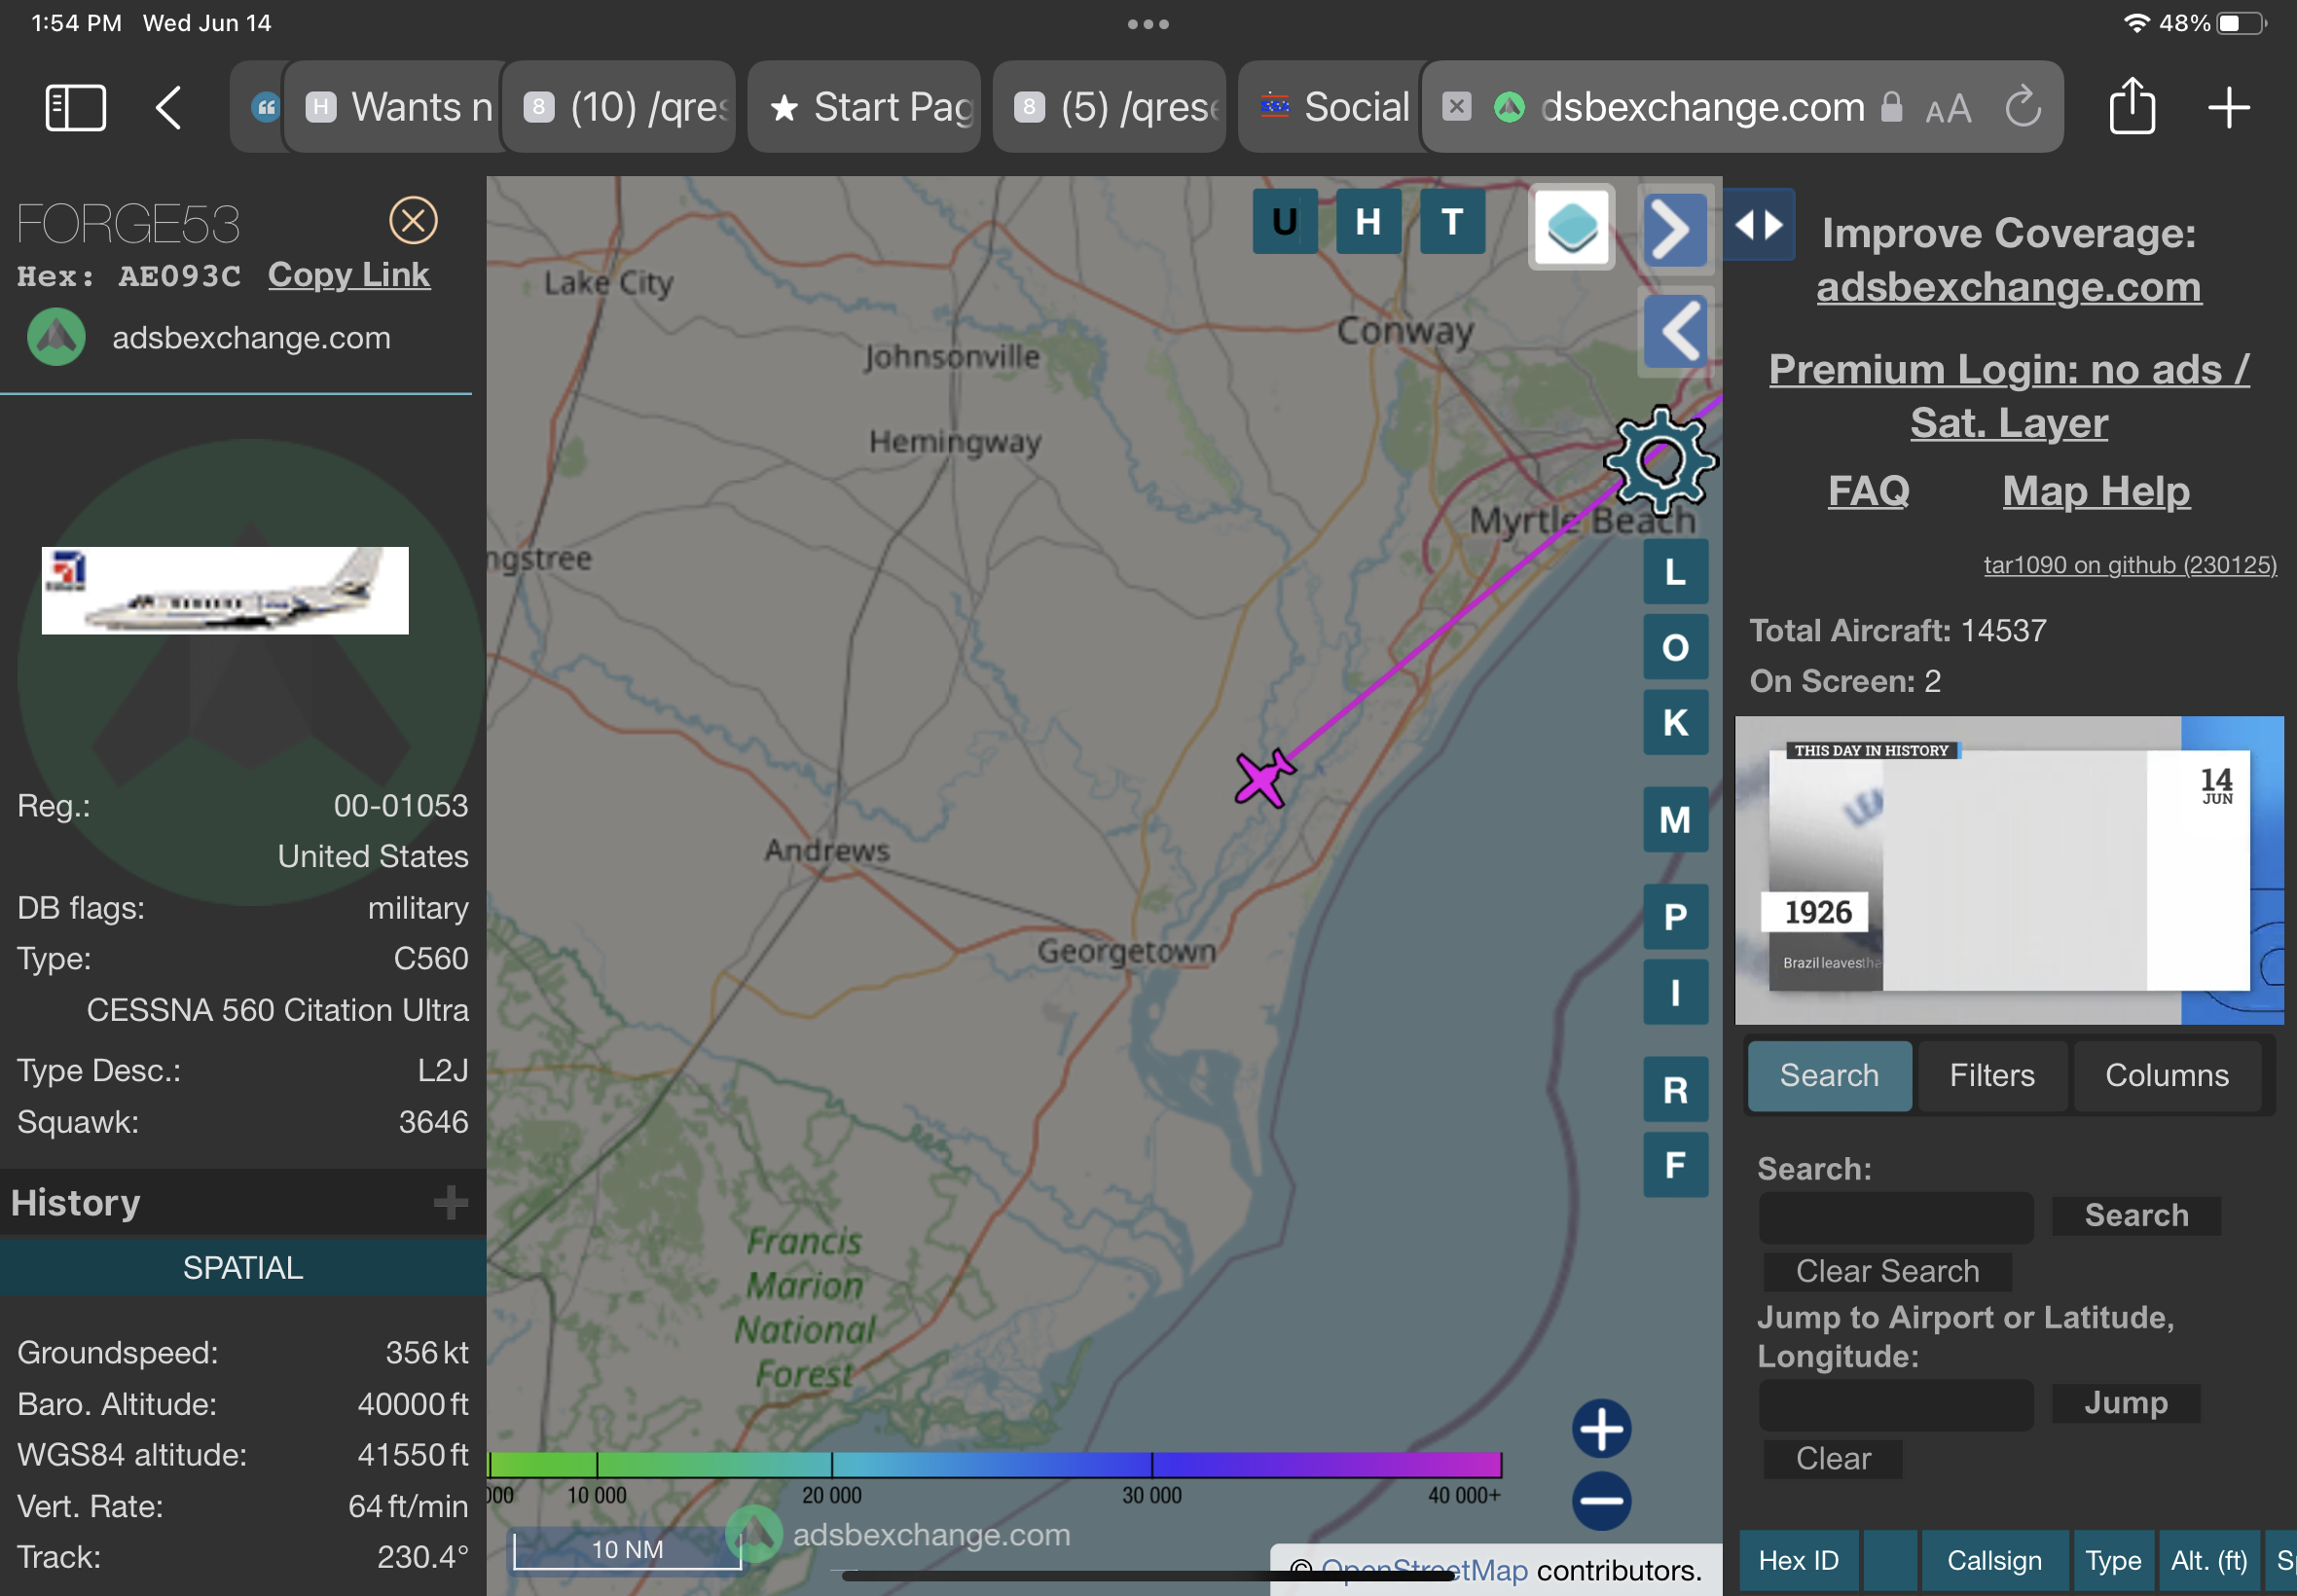
Task: Switch to the Search tab
Action: [x=1829, y=1075]
